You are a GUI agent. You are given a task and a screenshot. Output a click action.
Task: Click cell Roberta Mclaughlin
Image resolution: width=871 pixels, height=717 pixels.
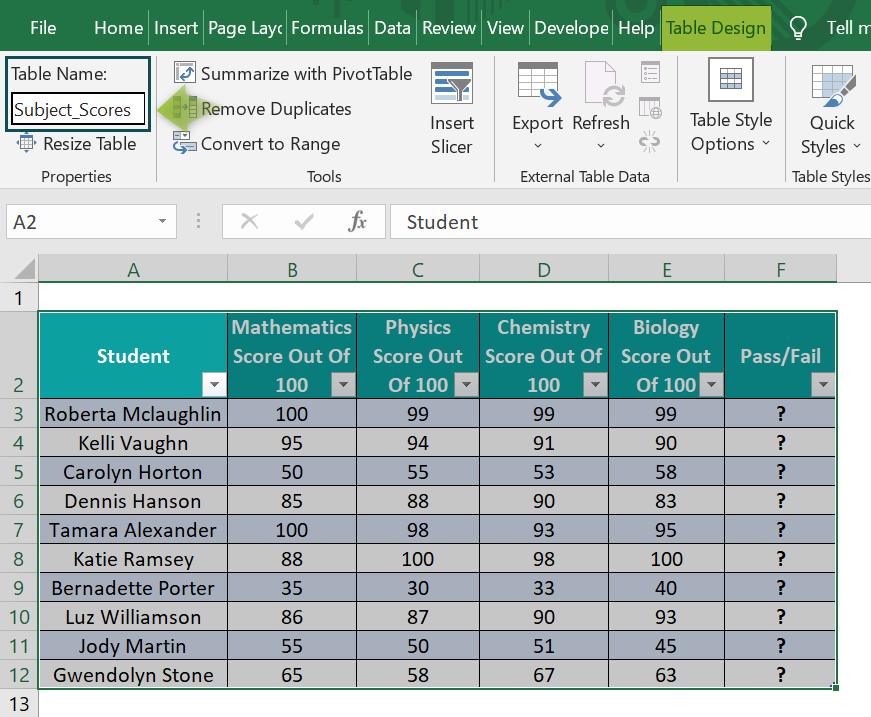click(x=133, y=414)
